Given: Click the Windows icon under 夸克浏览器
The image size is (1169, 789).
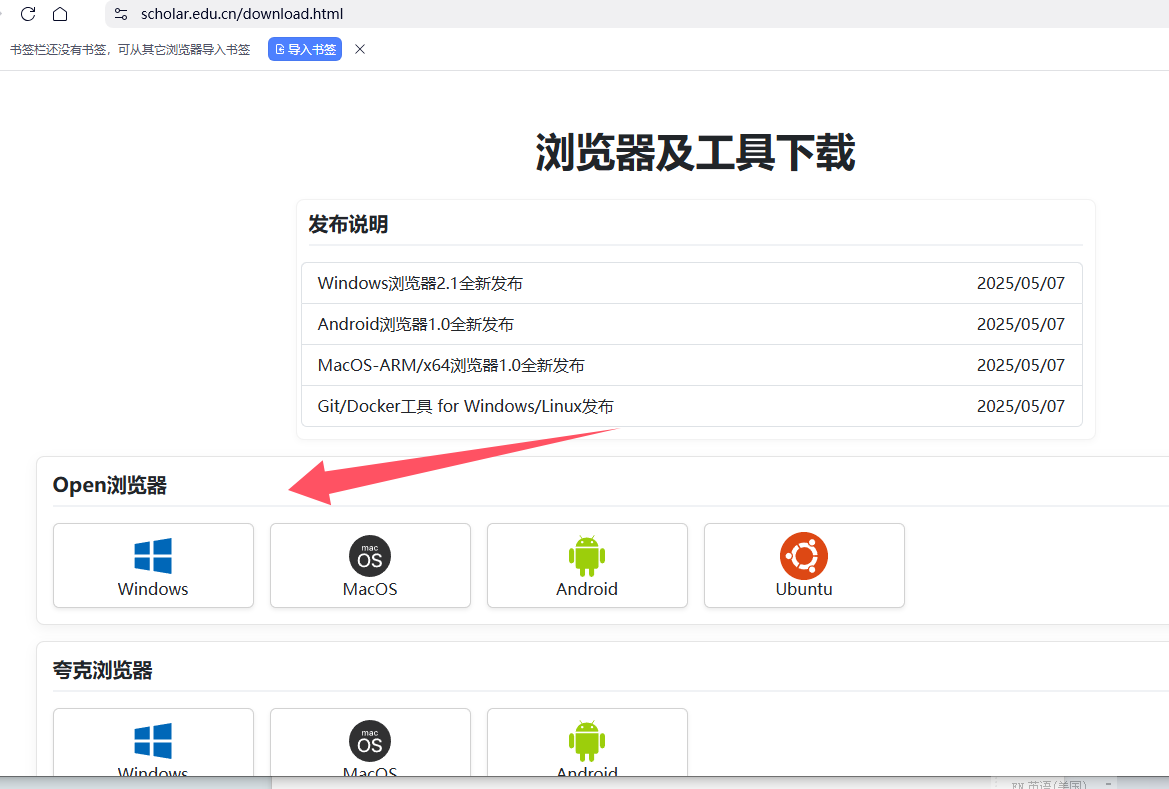Looking at the screenshot, I should (x=153, y=741).
